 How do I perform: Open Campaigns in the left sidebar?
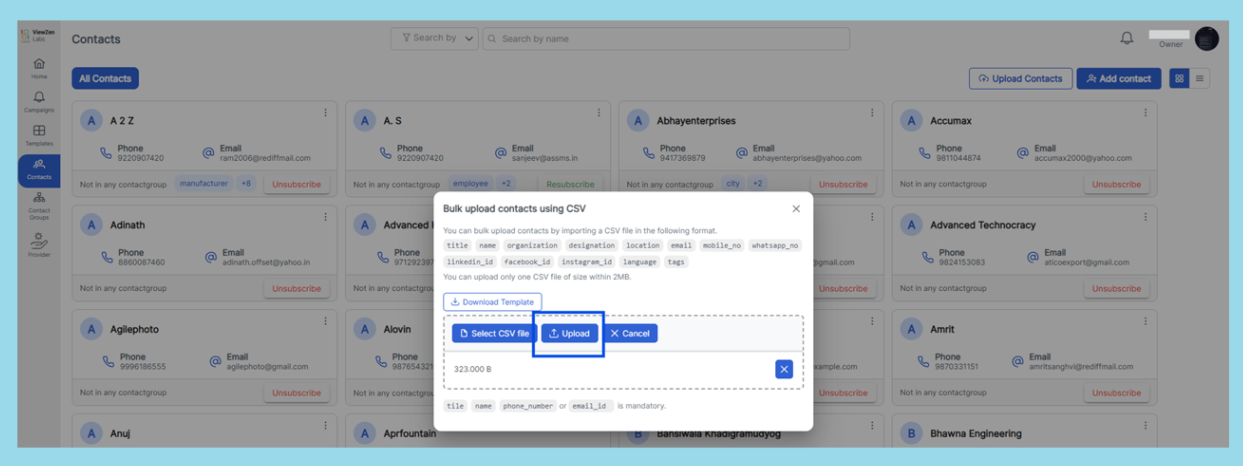[x=39, y=101]
